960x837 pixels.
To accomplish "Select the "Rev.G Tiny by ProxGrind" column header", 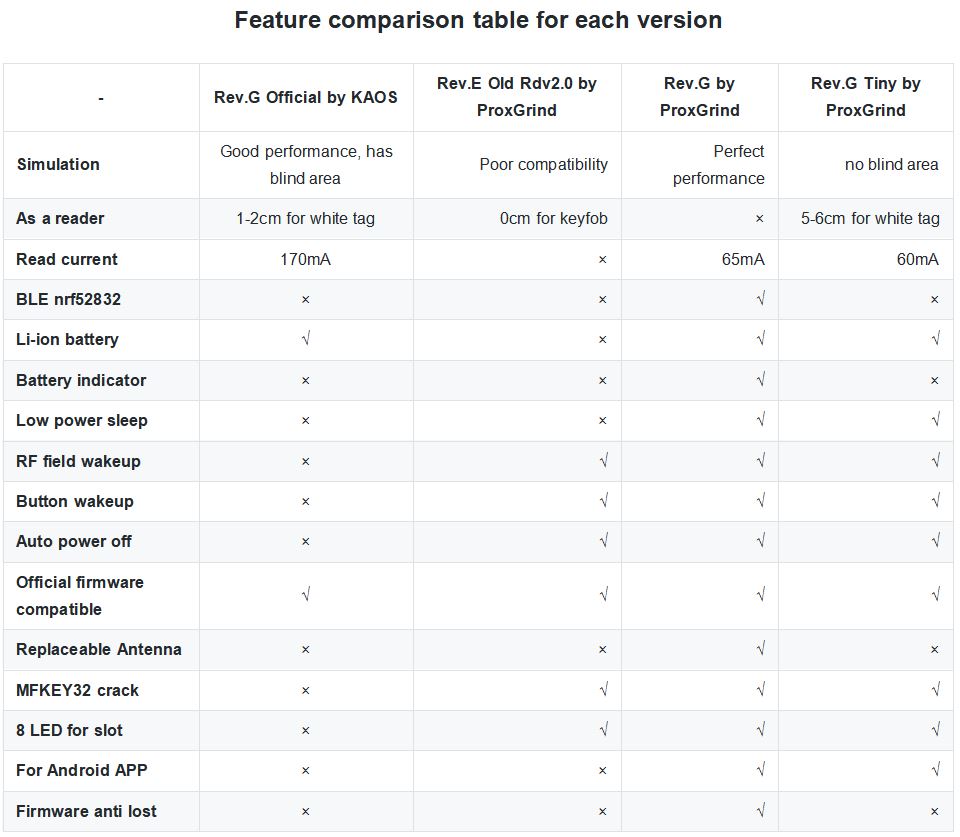I will coord(865,97).
